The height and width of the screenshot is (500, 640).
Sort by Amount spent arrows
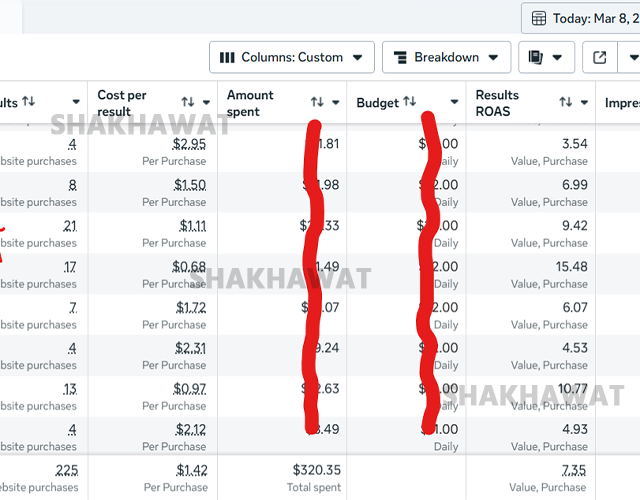coord(317,102)
